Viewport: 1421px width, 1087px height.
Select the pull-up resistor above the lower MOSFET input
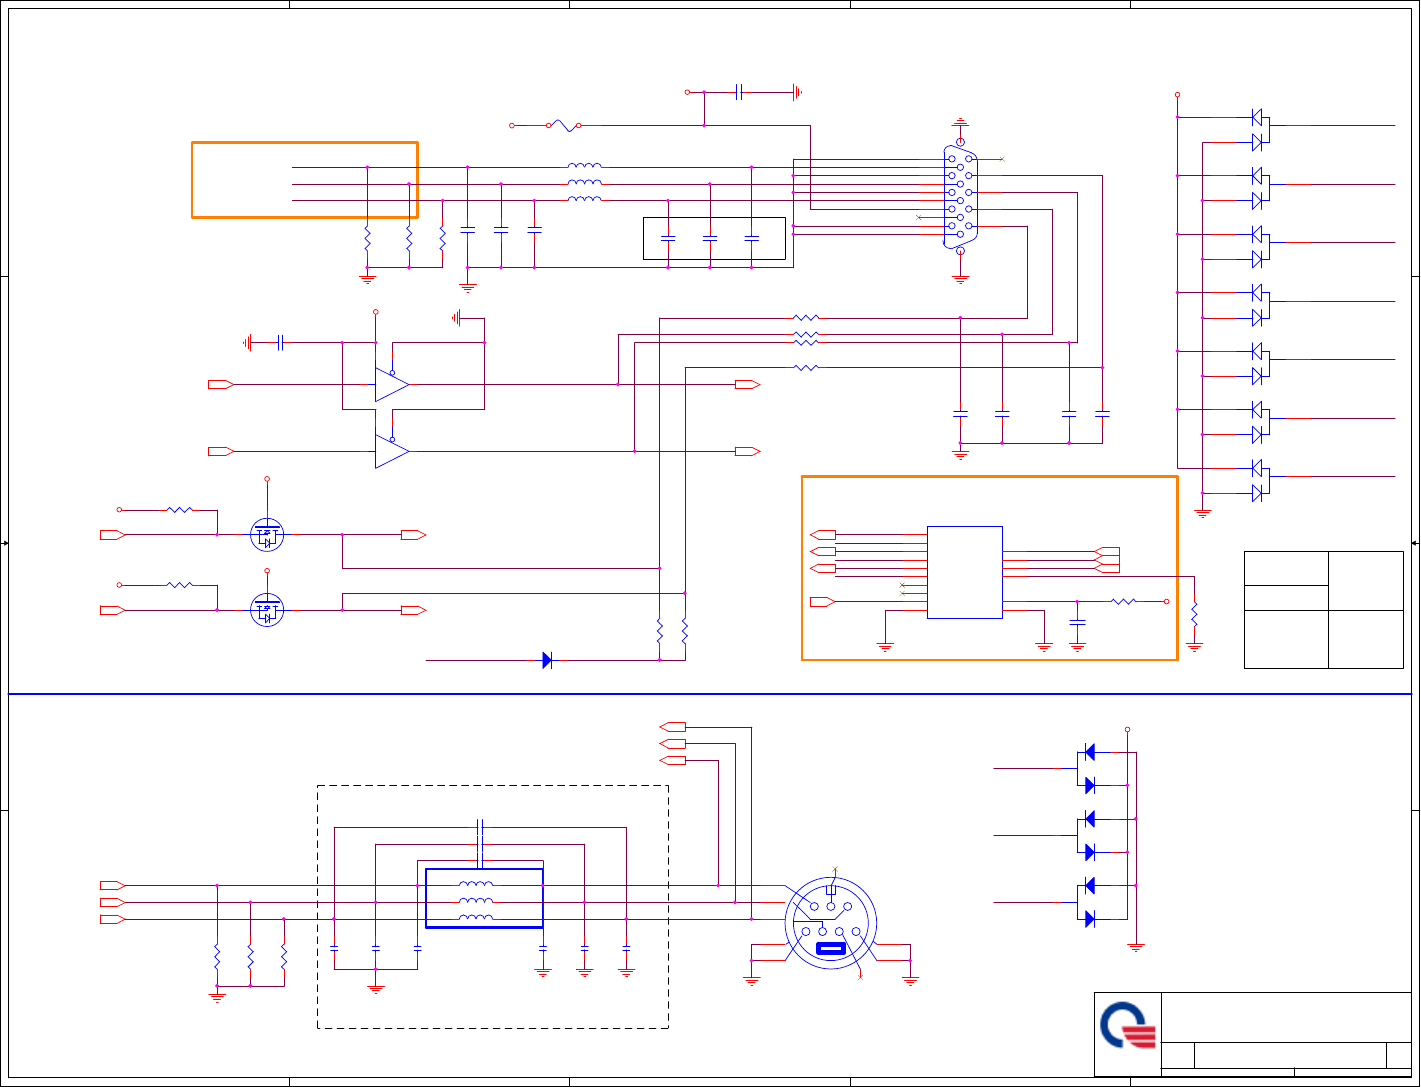[x=180, y=585]
